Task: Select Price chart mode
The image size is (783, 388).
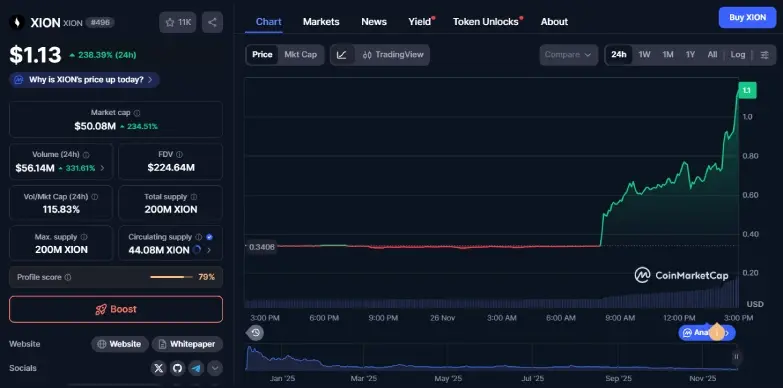Action: coord(262,55)
